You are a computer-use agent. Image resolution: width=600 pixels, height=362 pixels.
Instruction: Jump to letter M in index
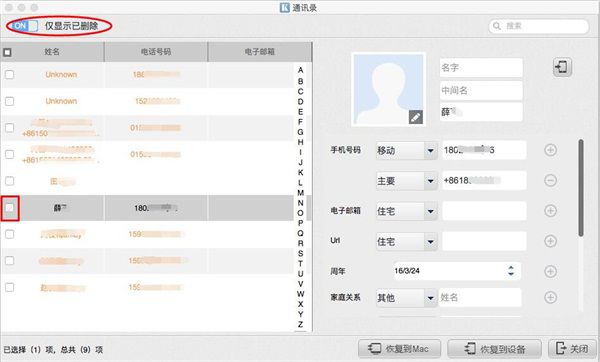click(x=300, y=192)
